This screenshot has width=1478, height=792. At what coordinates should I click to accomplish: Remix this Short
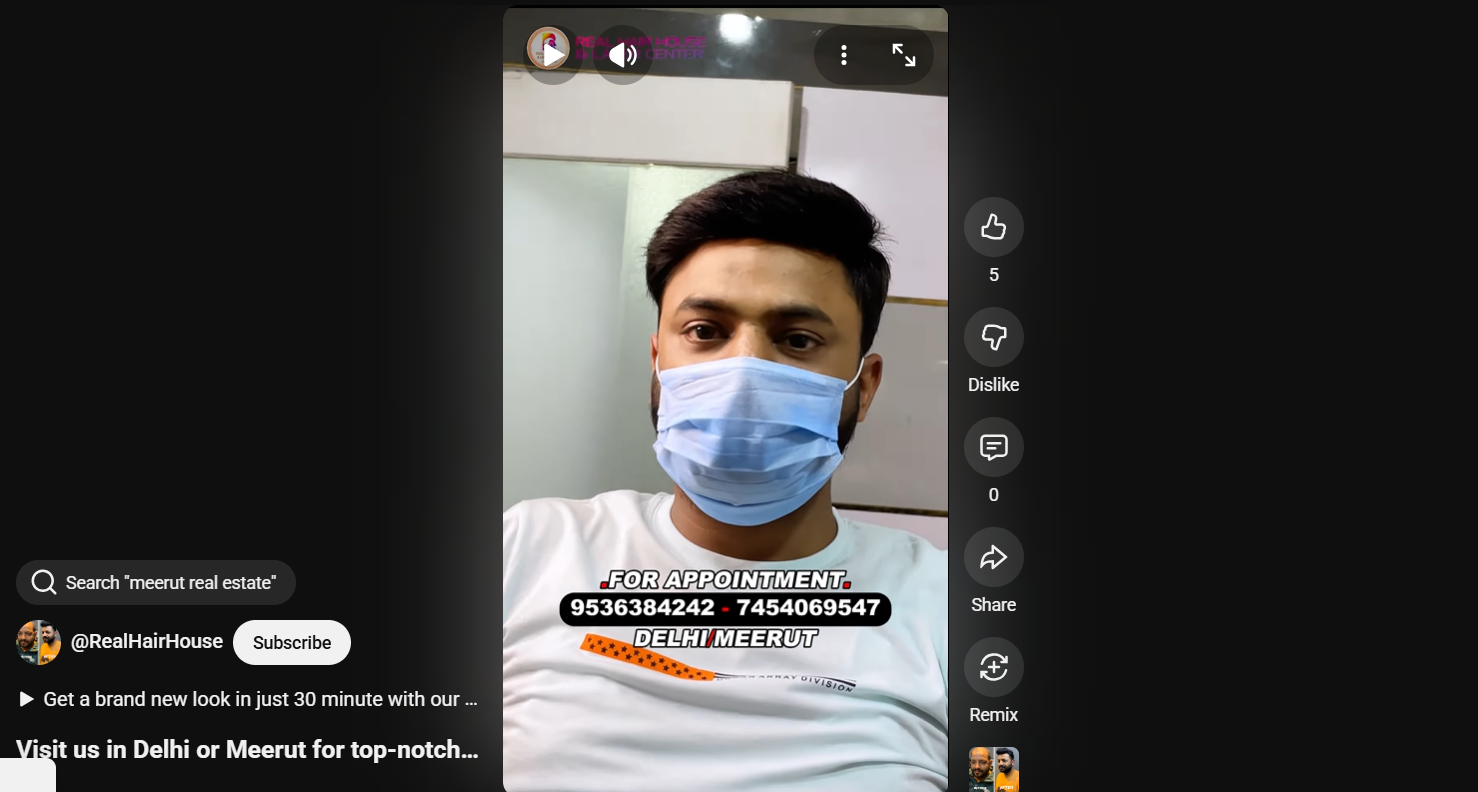point(993,667)
